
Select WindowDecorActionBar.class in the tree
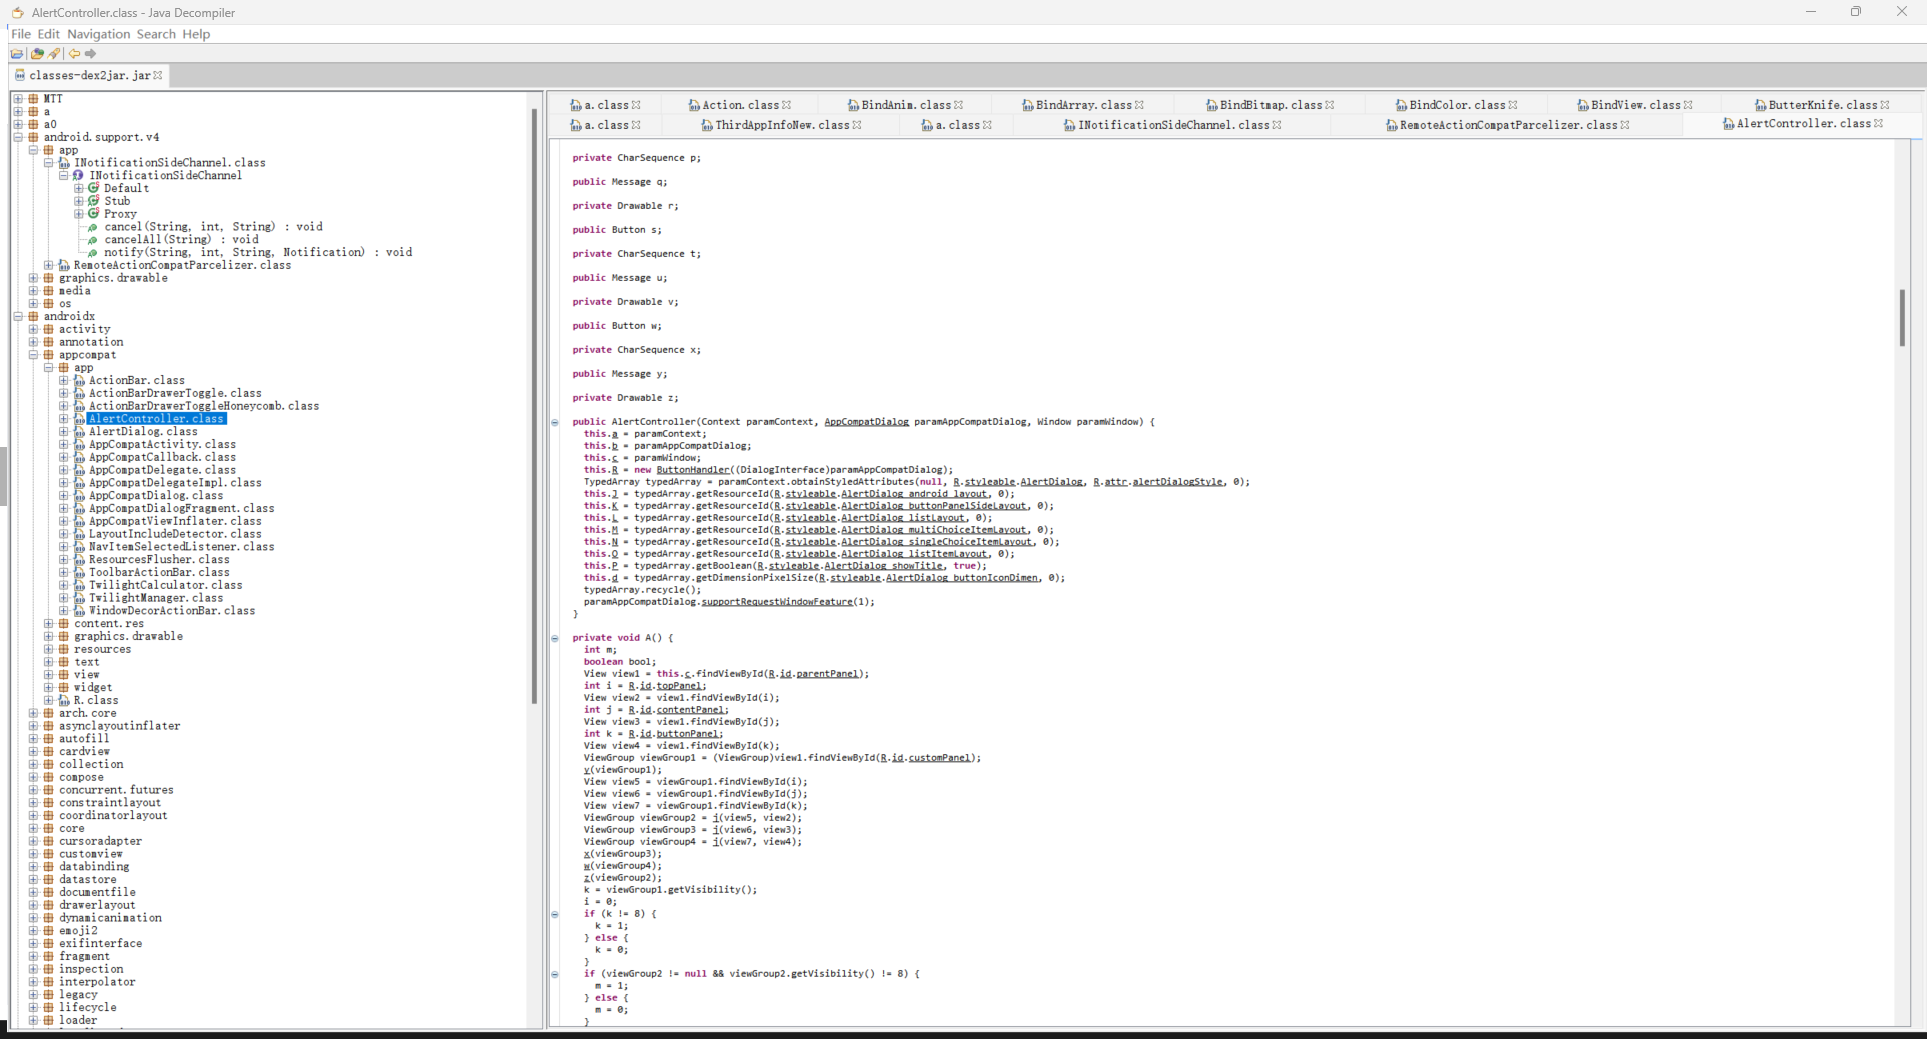tap(172, 611)
